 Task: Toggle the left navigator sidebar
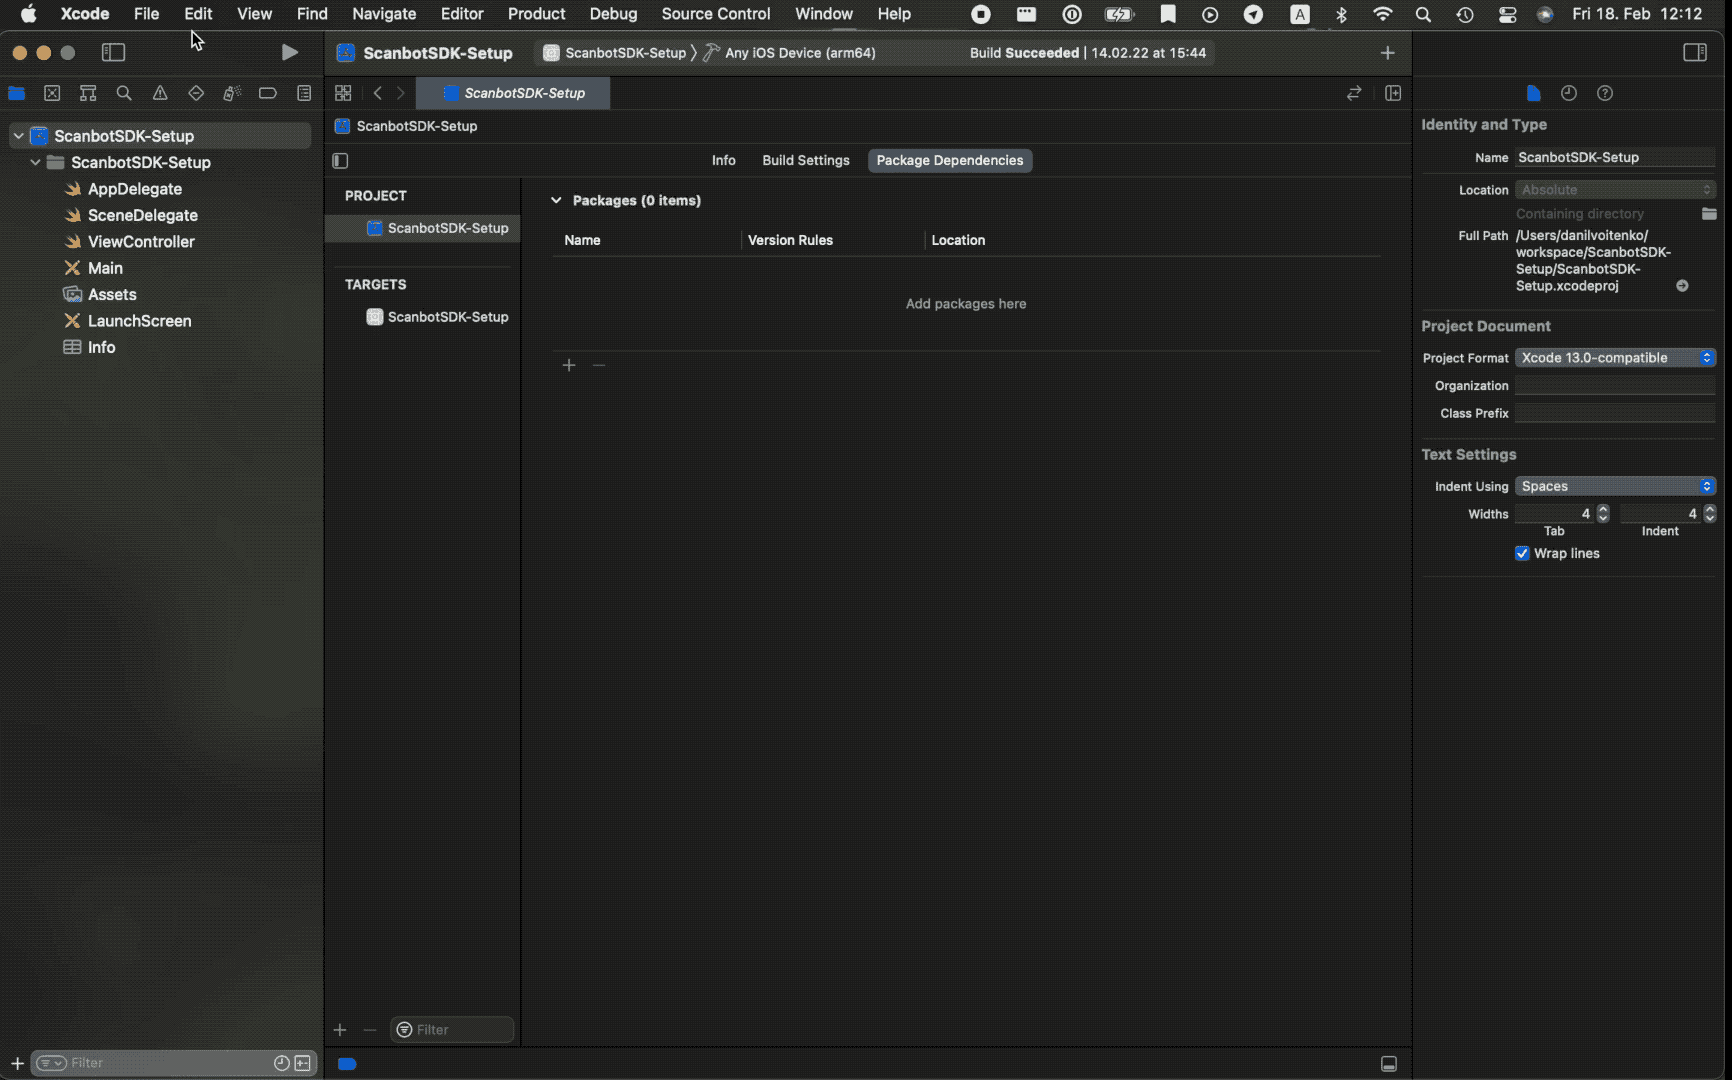pyautogui.click(x=114, y=52)
